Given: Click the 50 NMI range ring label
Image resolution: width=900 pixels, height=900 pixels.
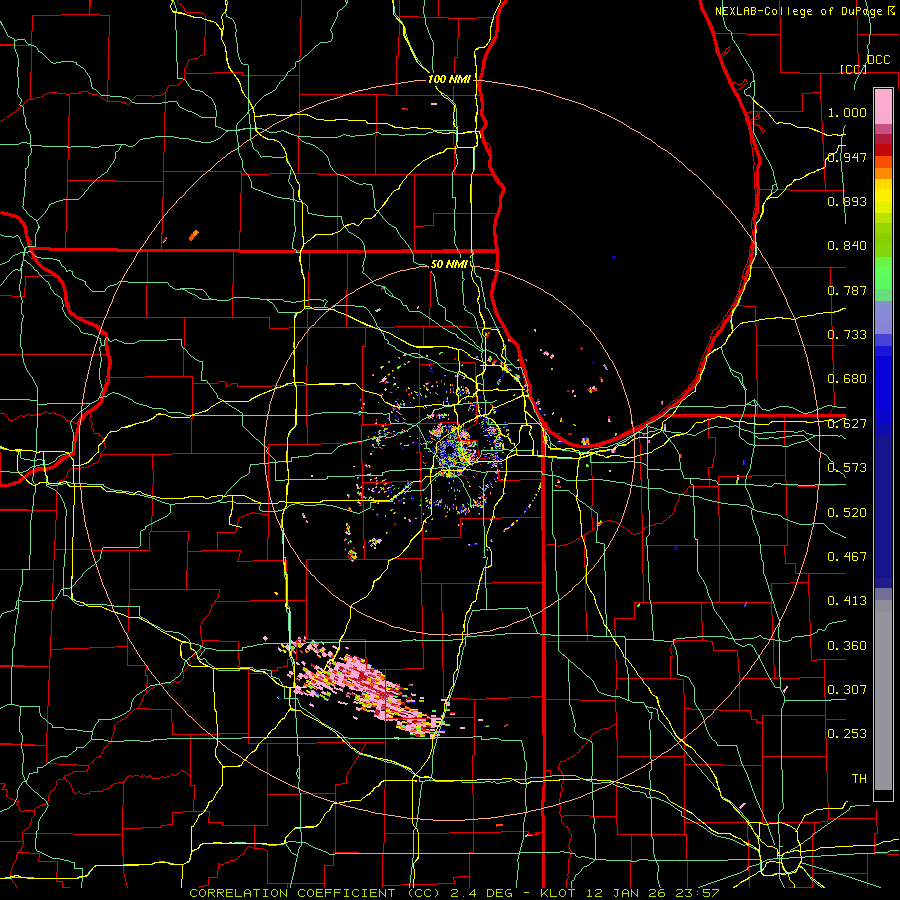Looking at the screenshot, I should (448, 264).
